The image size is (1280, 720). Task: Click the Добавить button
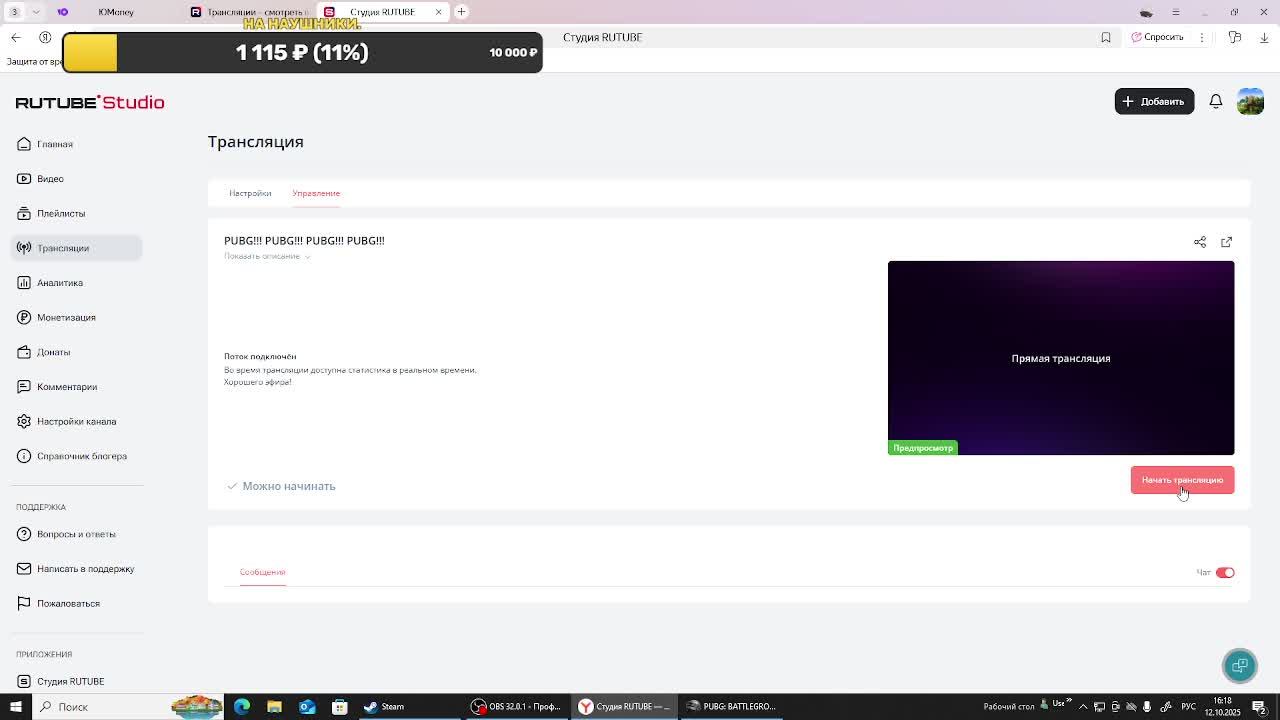pos(1154,101)
